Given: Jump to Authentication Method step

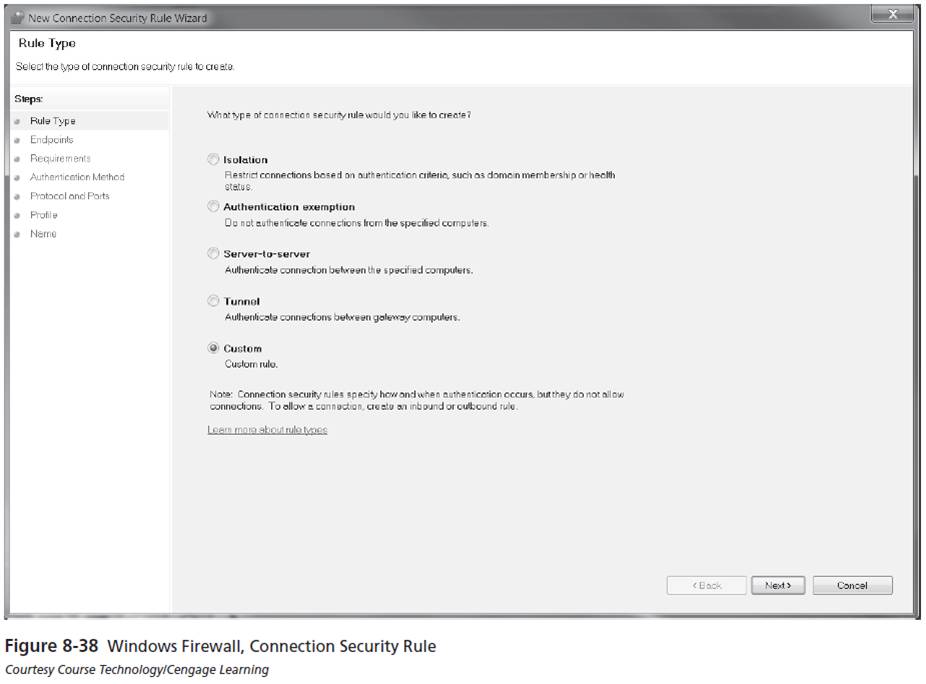Looking at the screenshot, I should (77, 177).
